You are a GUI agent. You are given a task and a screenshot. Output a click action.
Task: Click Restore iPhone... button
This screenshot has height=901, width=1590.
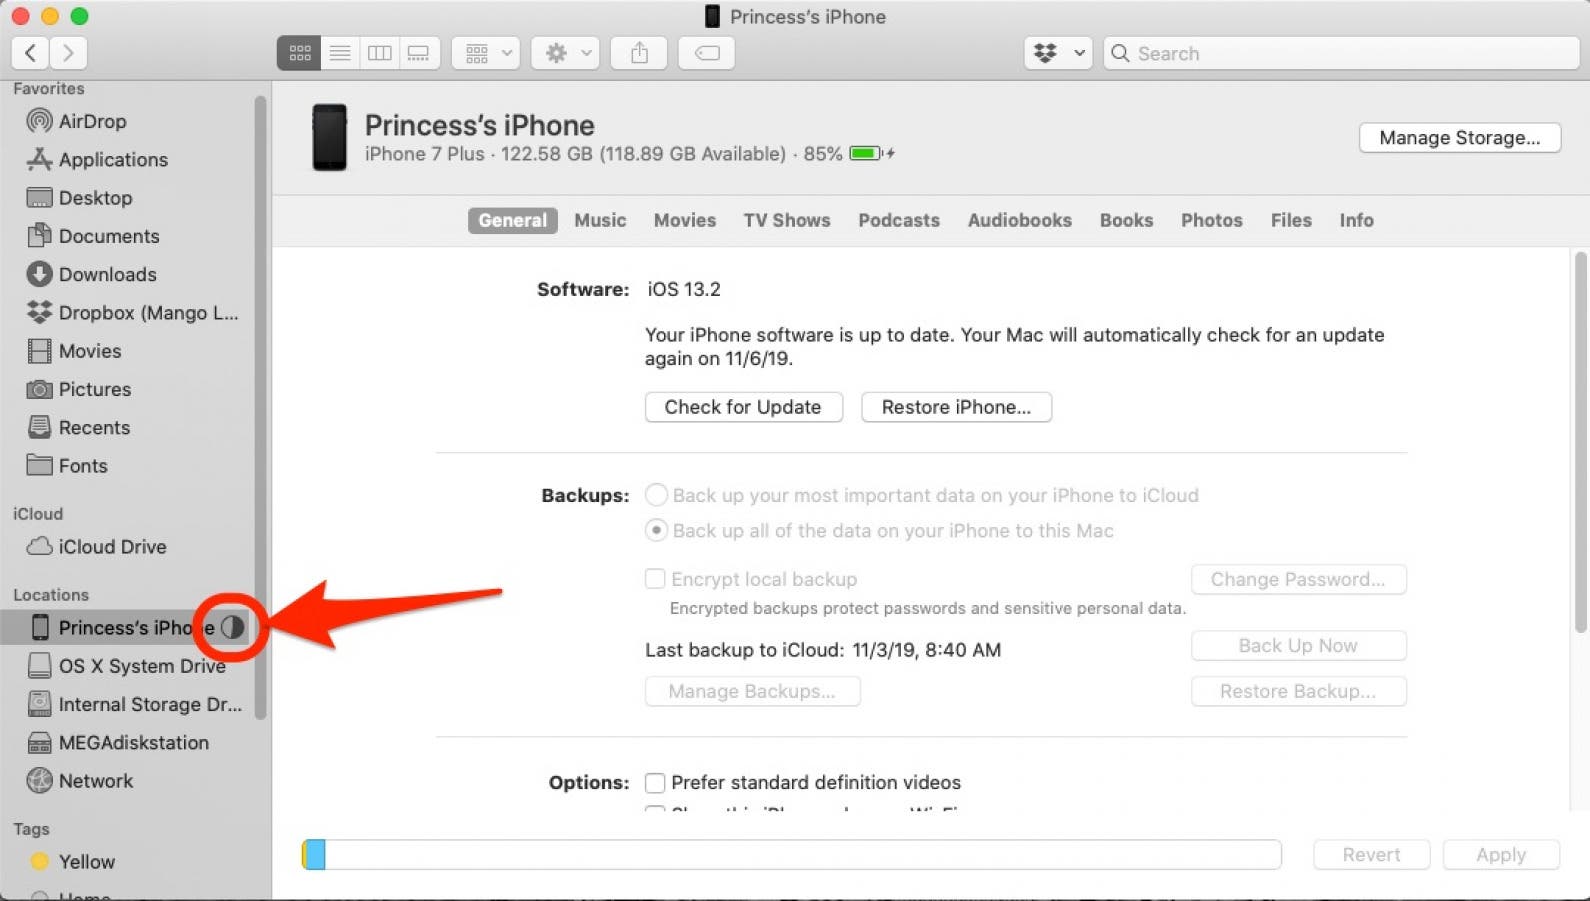pyautogui.click(x=956, y=407)
